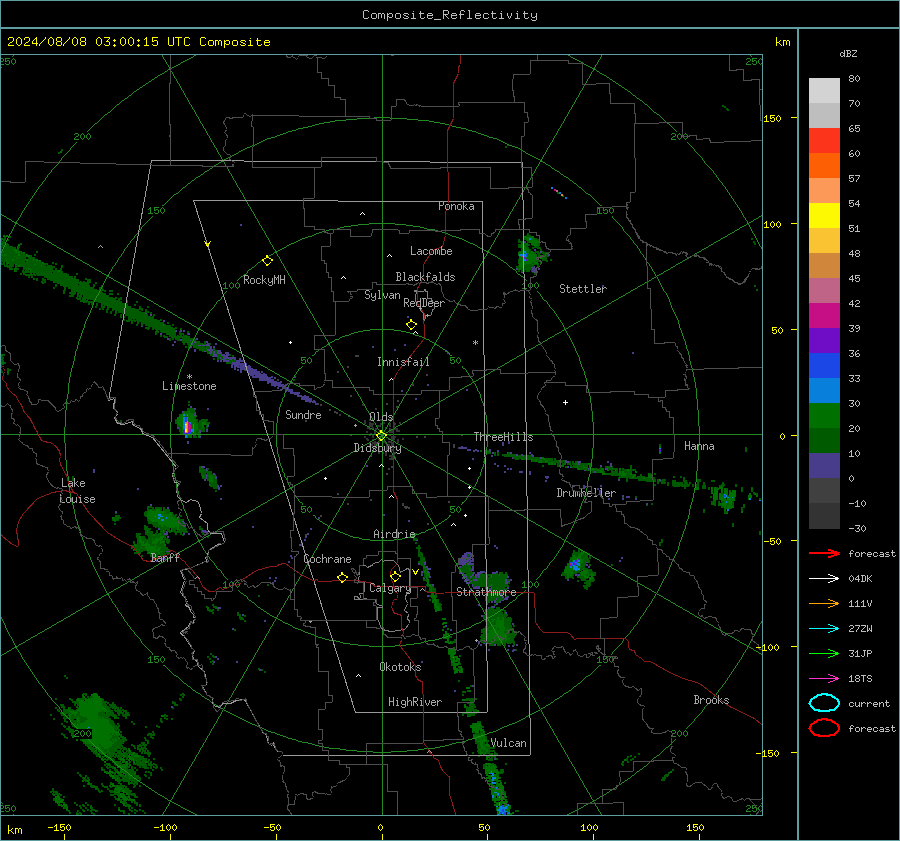Viewport: 900px width, 841px height.
Task: Click the green 31JP arrow in legend
Action: pos(824,653)
